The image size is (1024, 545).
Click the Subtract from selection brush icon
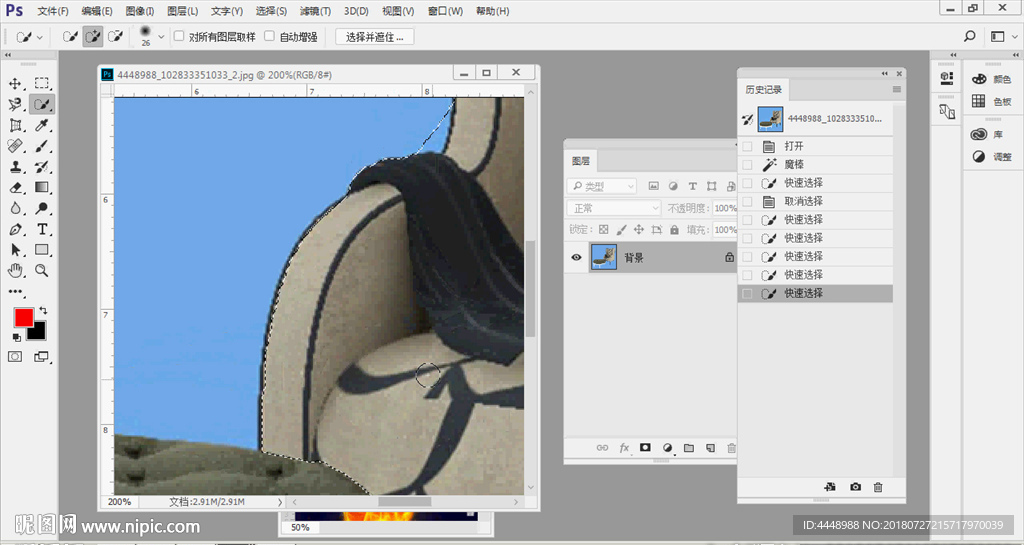point(115,36)
